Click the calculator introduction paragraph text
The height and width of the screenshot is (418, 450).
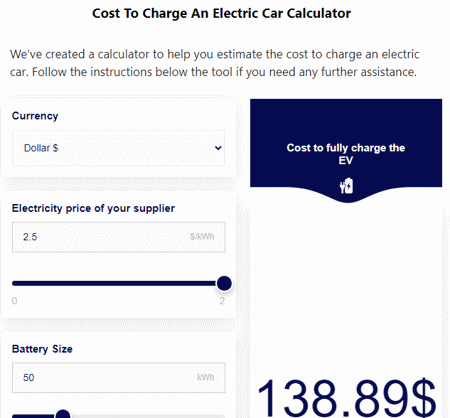point(215,63)
